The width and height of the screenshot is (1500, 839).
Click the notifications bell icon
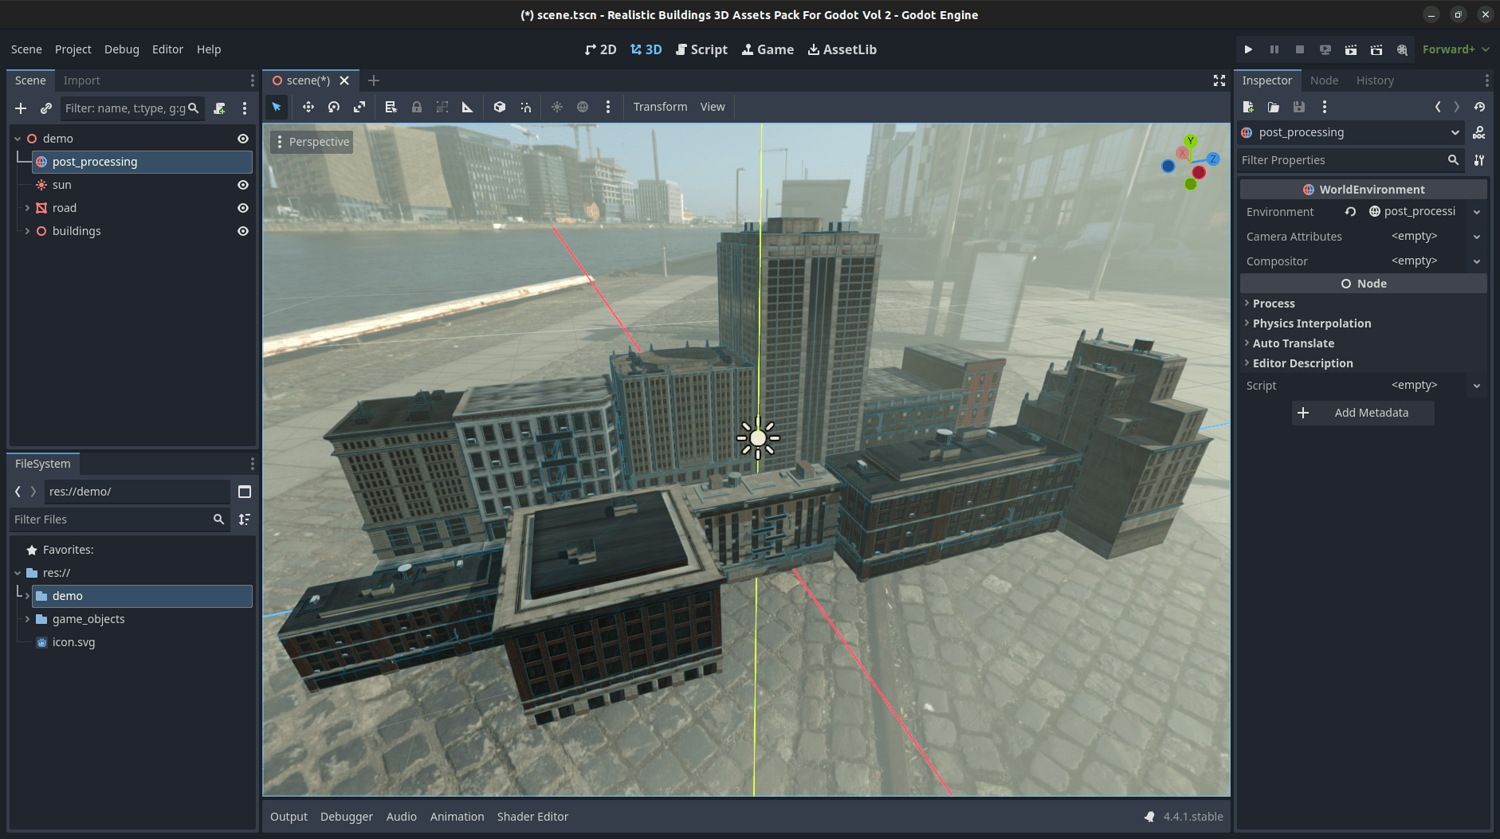tap(1150, 817)
